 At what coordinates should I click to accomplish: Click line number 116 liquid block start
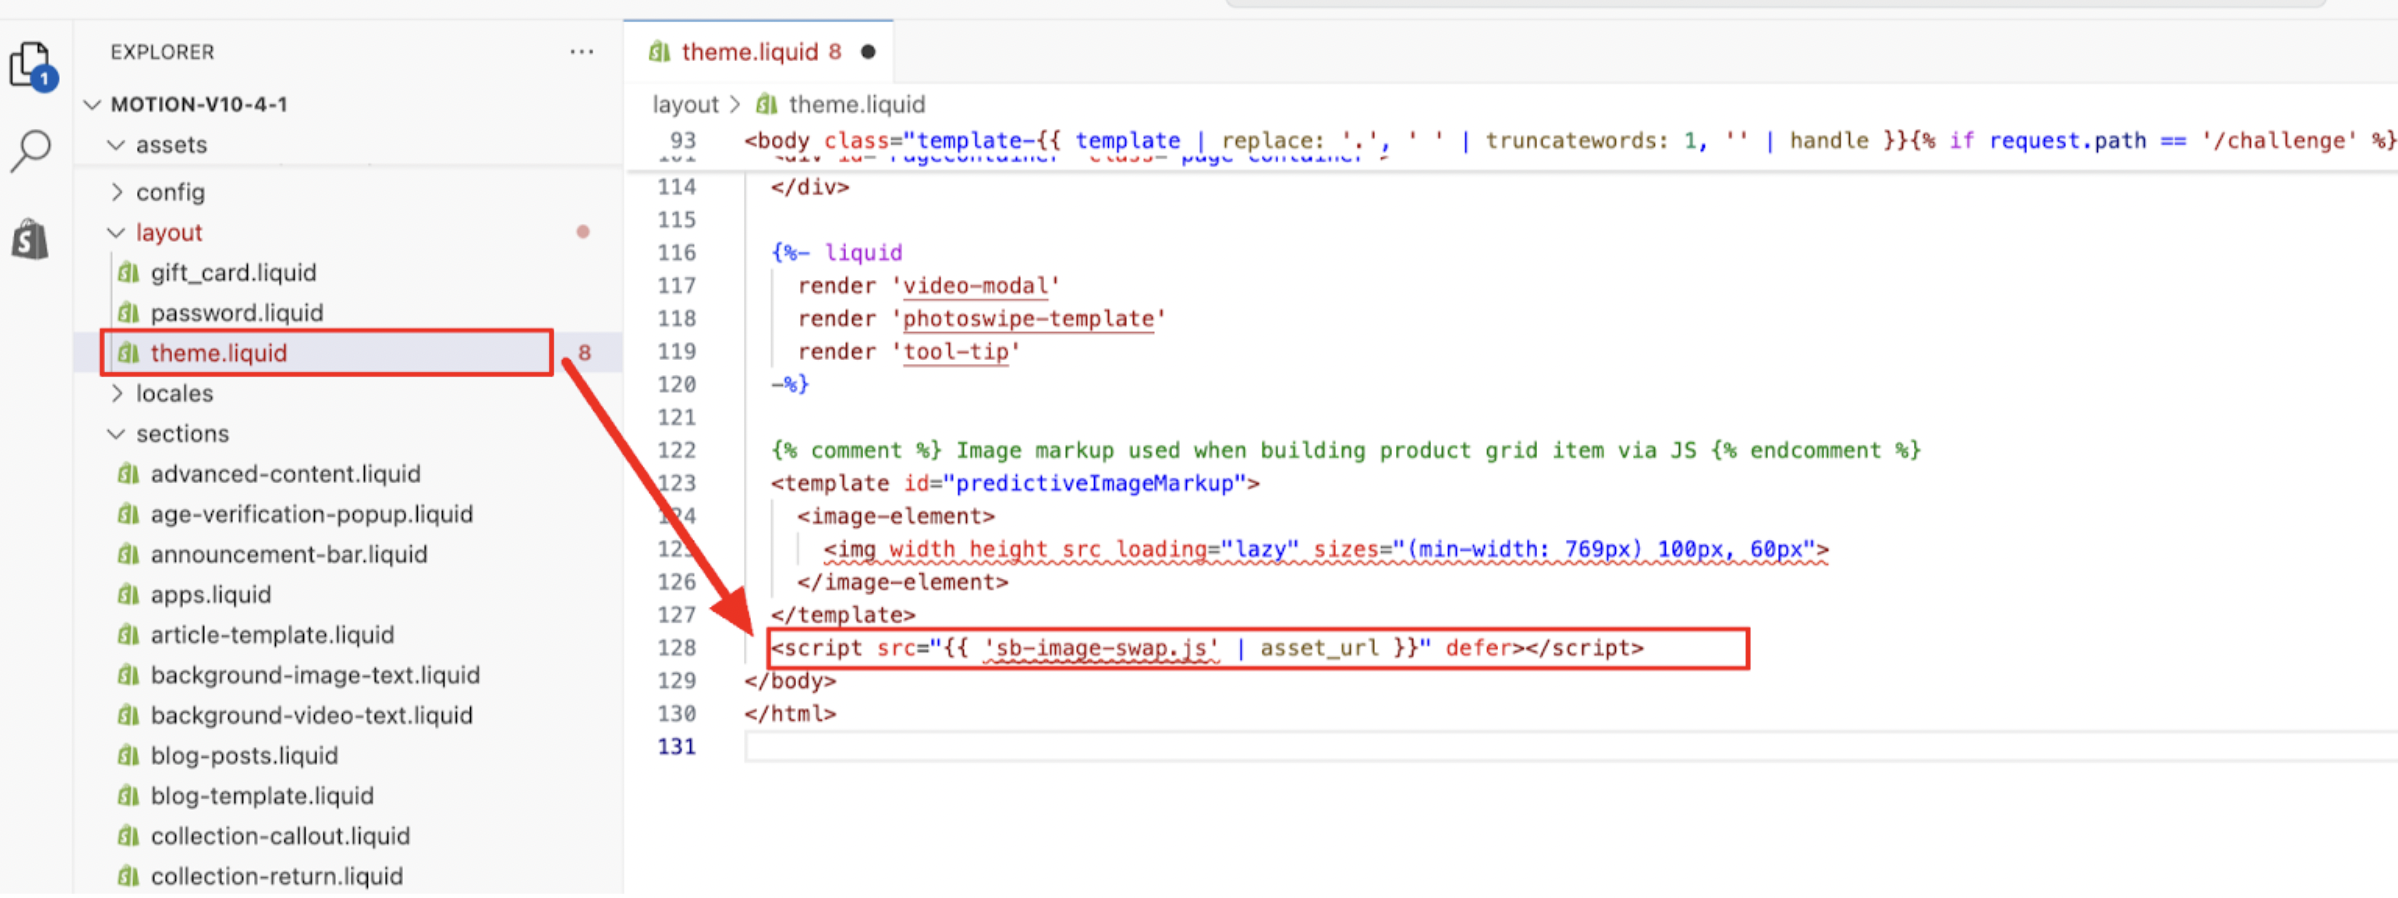tap(676, 253)
